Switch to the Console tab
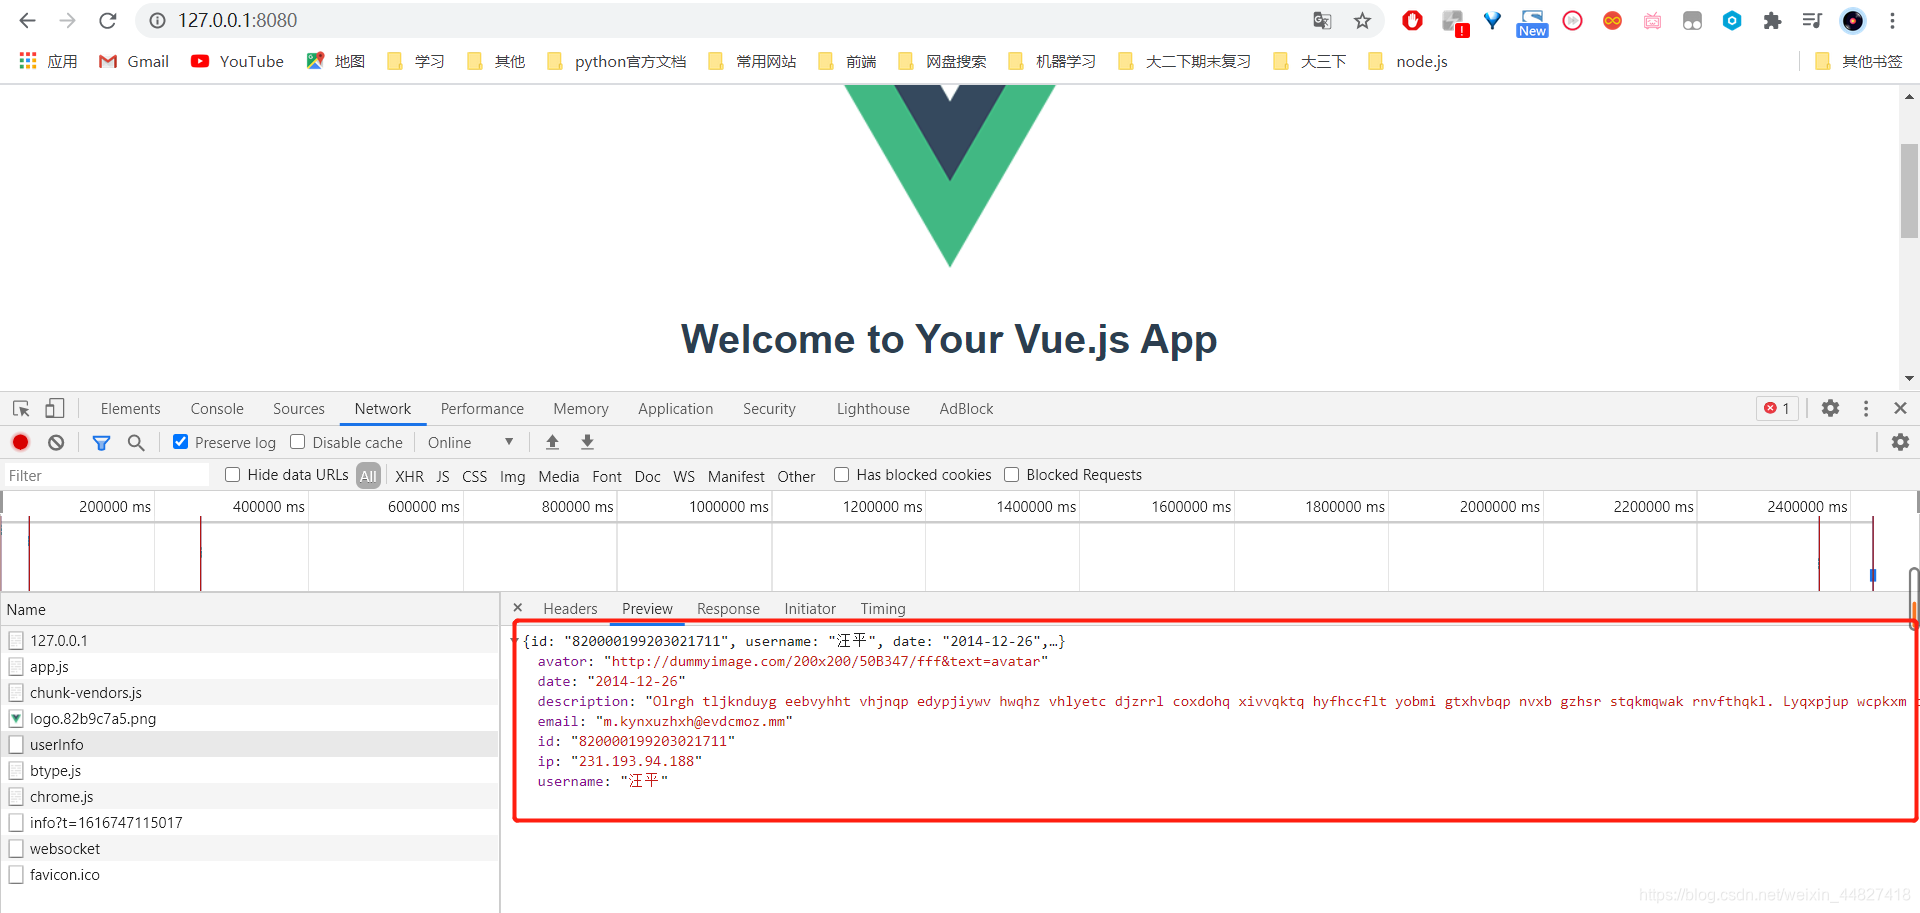Viewport: 1920px width, 913px height. 217,408
